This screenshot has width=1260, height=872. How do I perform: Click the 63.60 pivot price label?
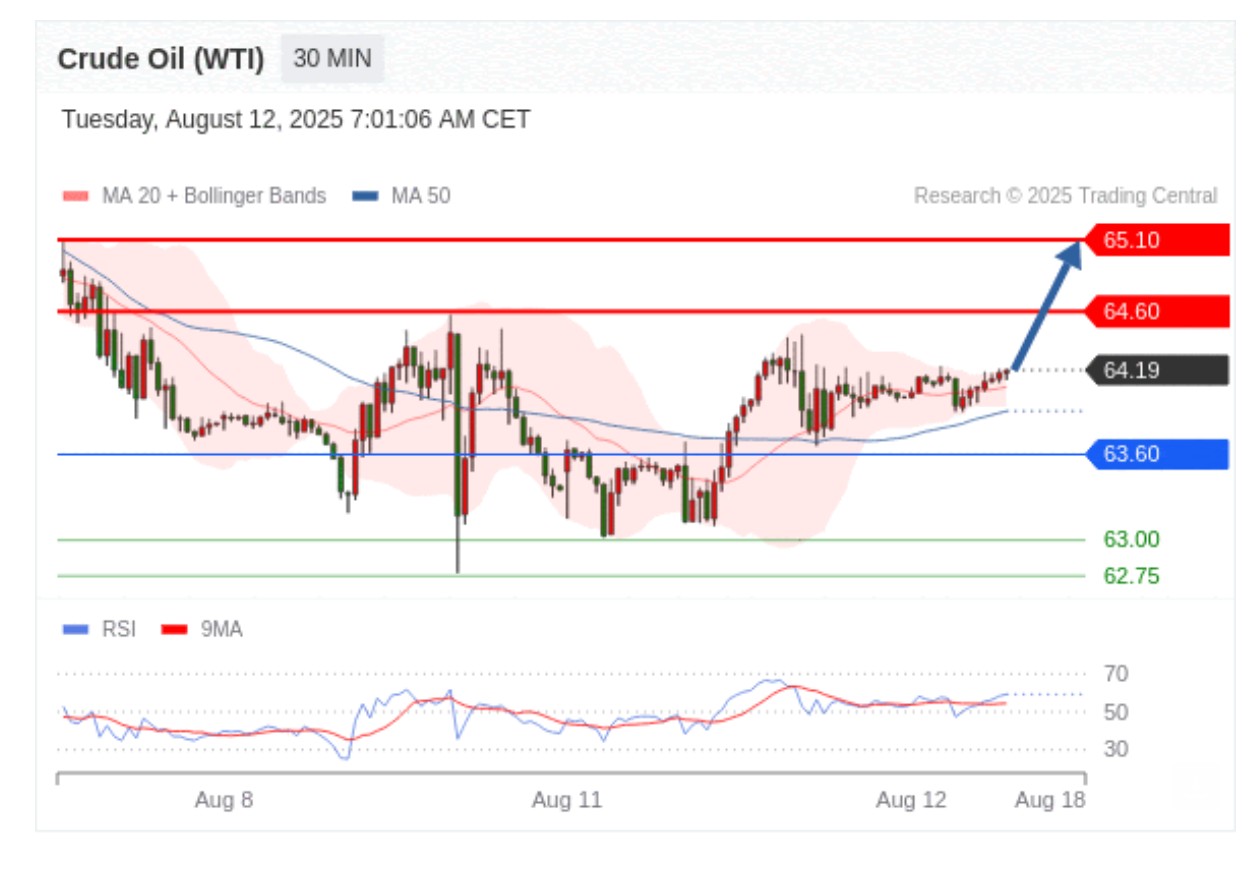(1157, 454)
